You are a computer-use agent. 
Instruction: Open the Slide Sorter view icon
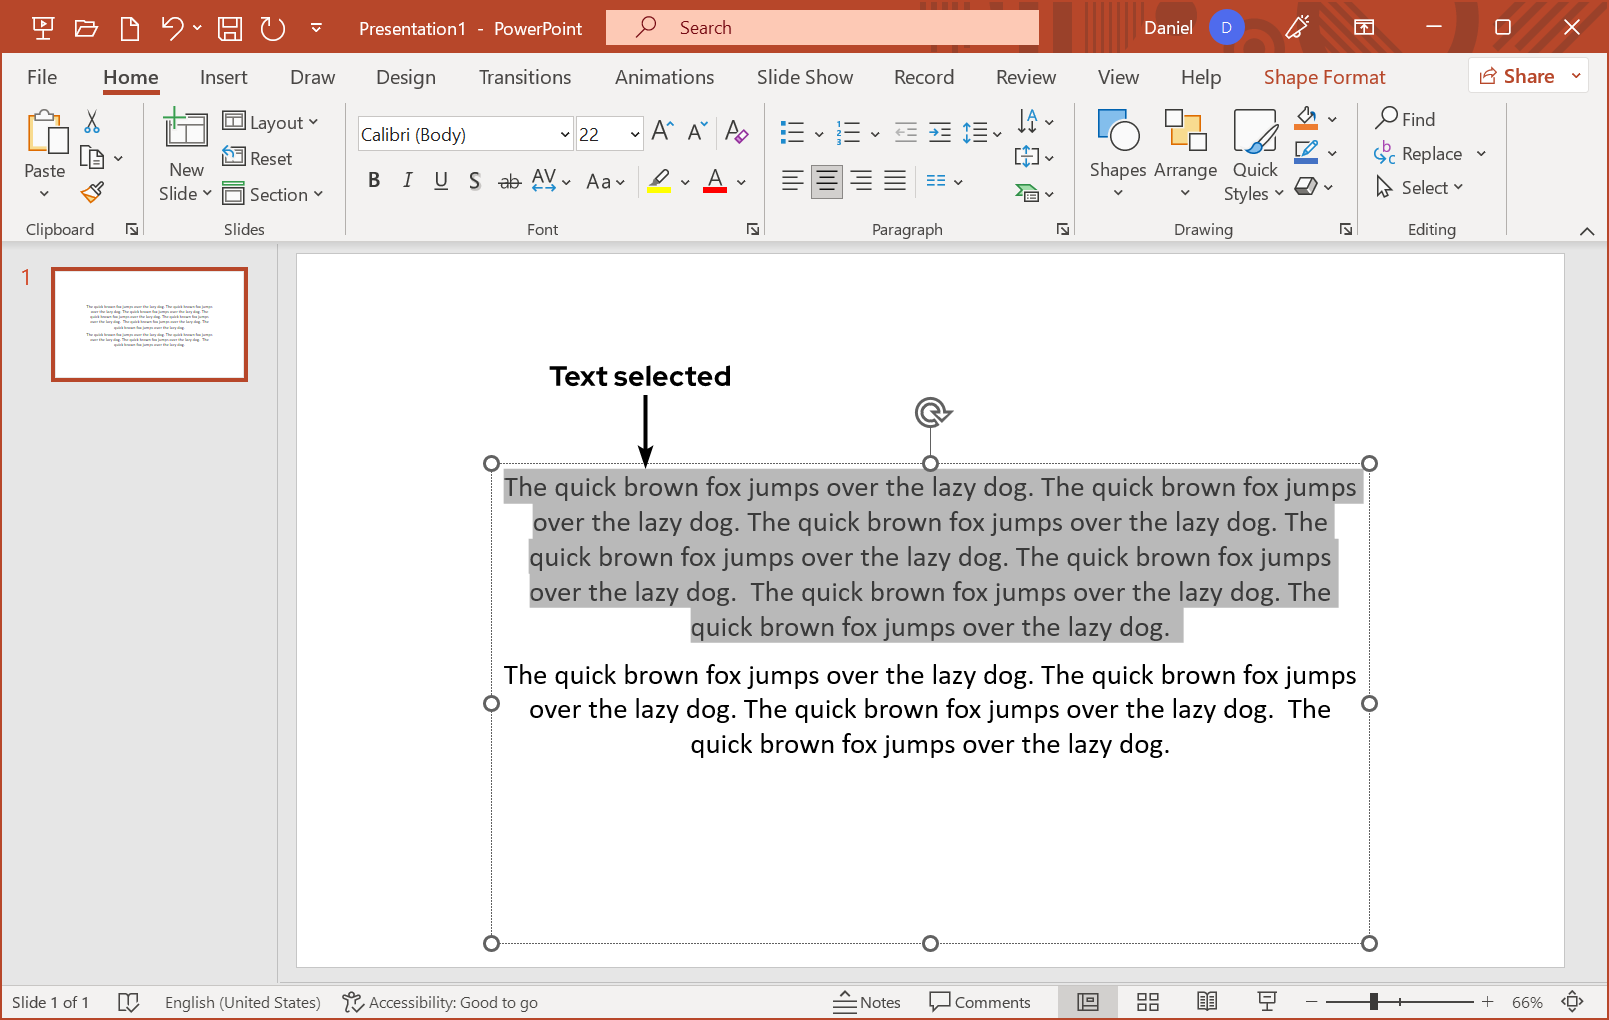pos(1148,1002)
